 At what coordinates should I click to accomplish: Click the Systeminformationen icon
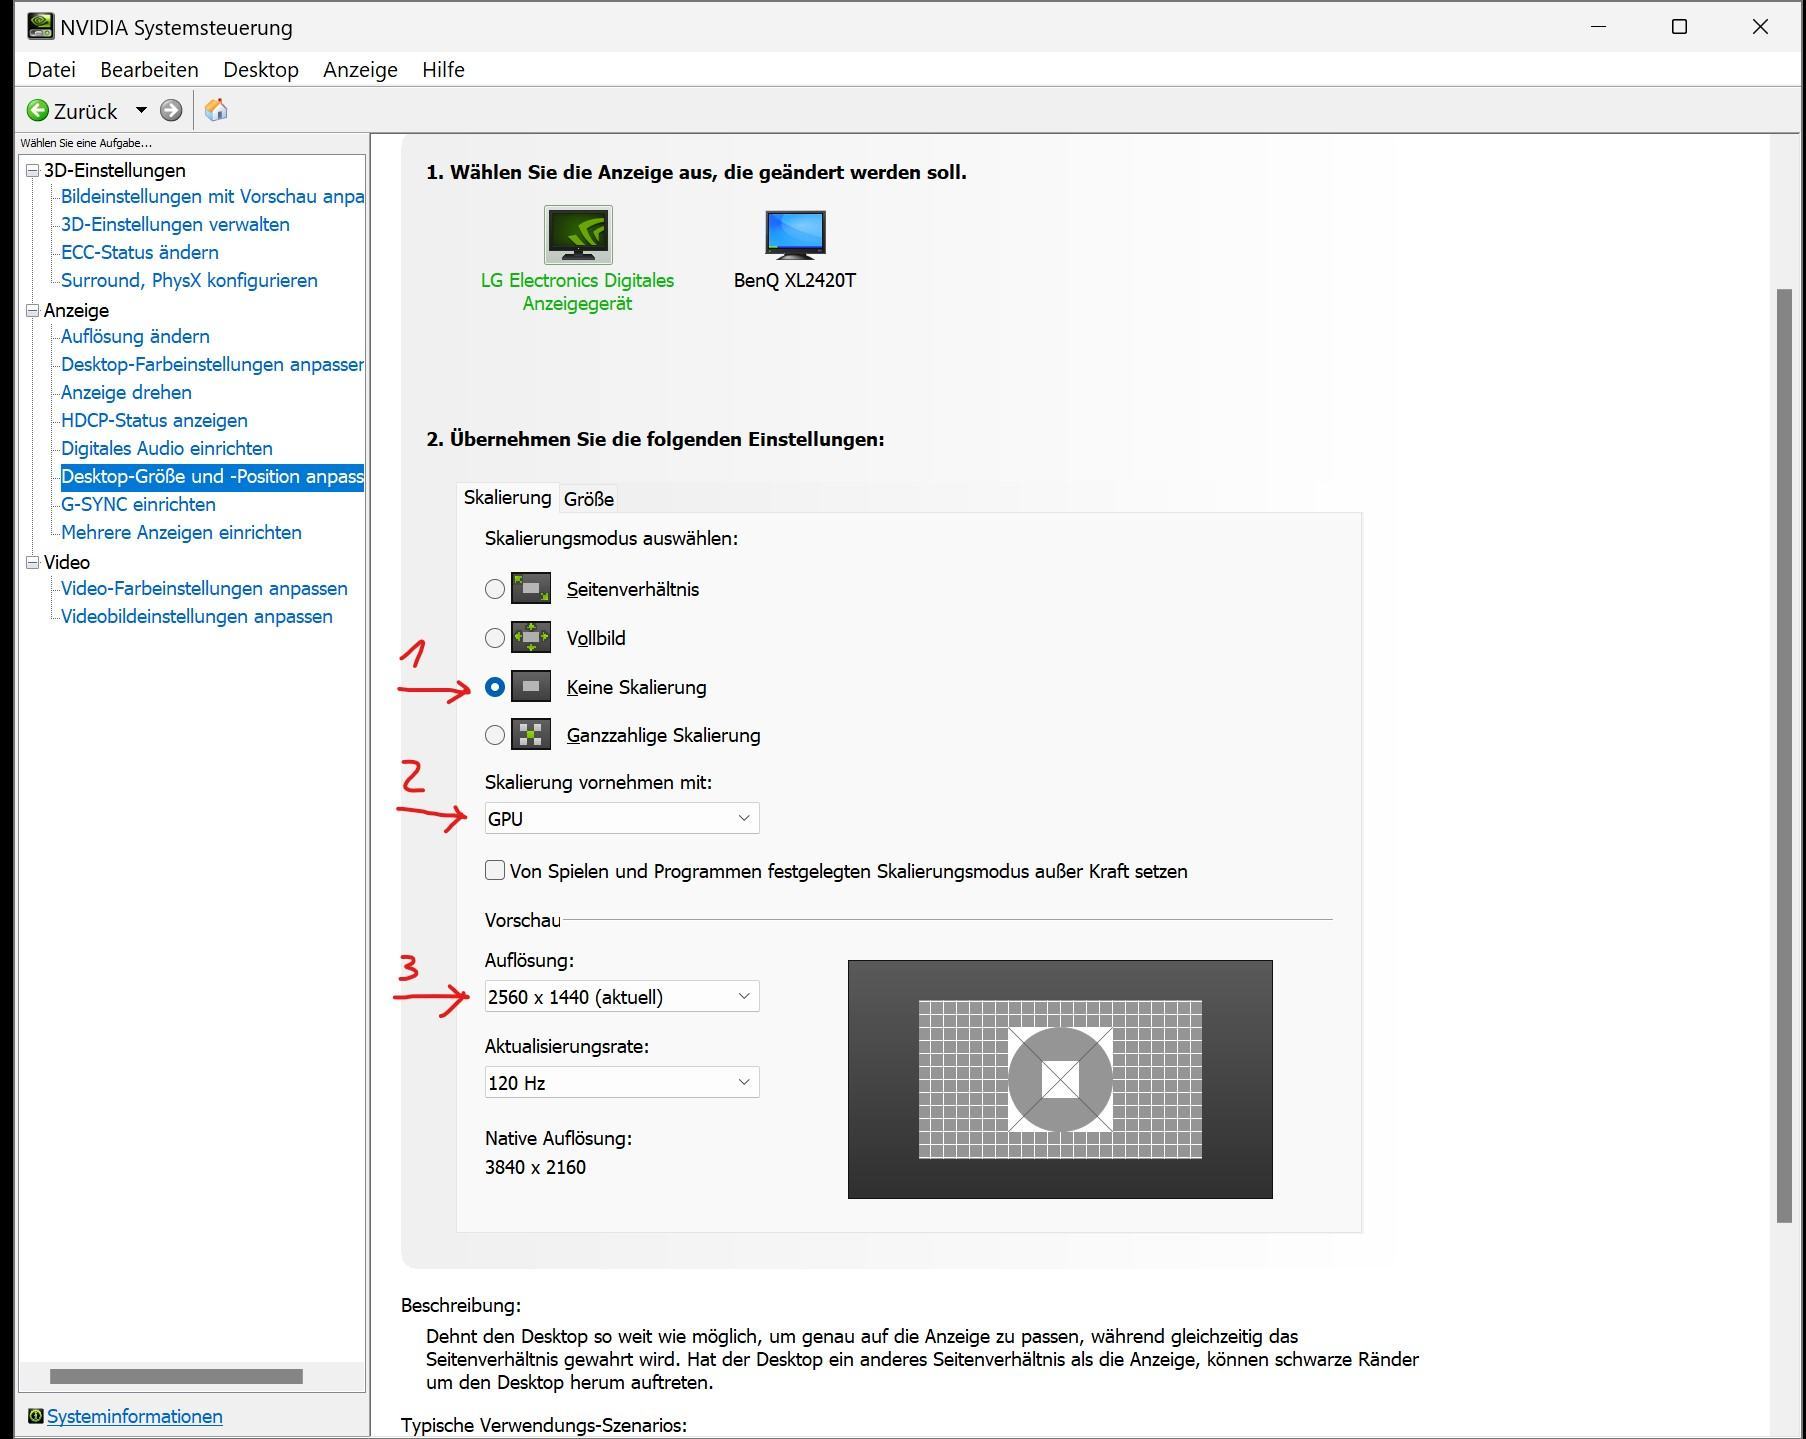tap(35, 1416)
